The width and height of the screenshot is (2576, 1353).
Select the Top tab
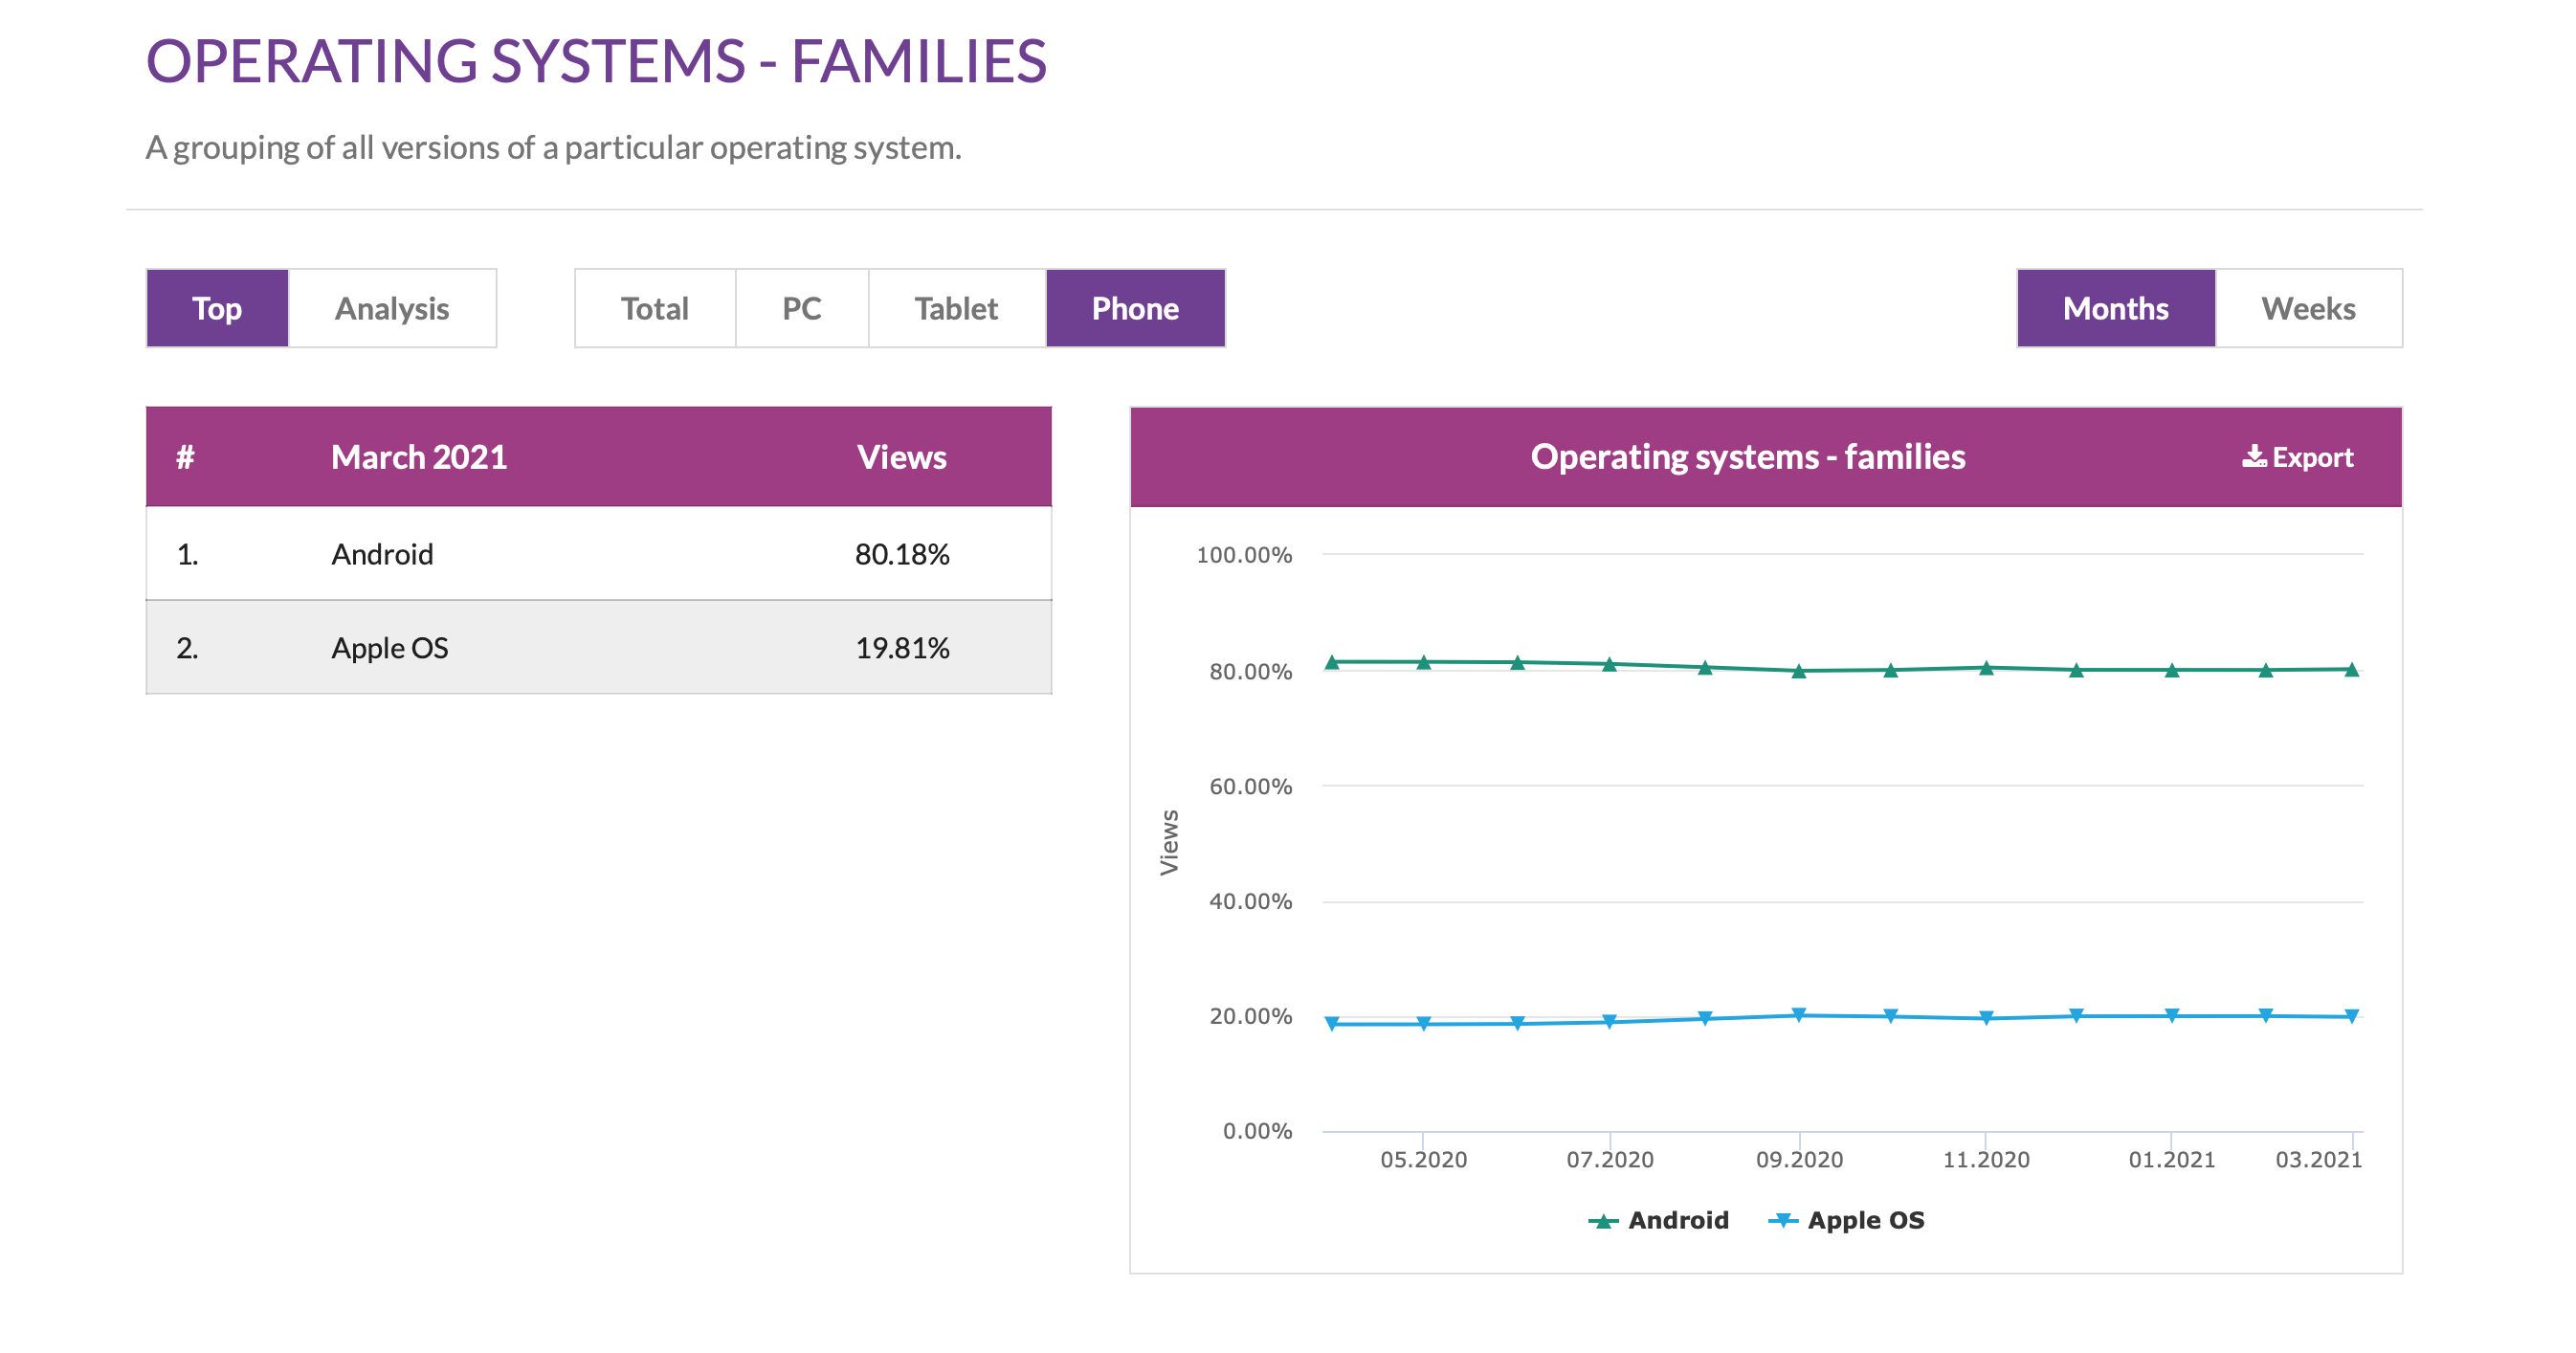click(x=217, y=308)
